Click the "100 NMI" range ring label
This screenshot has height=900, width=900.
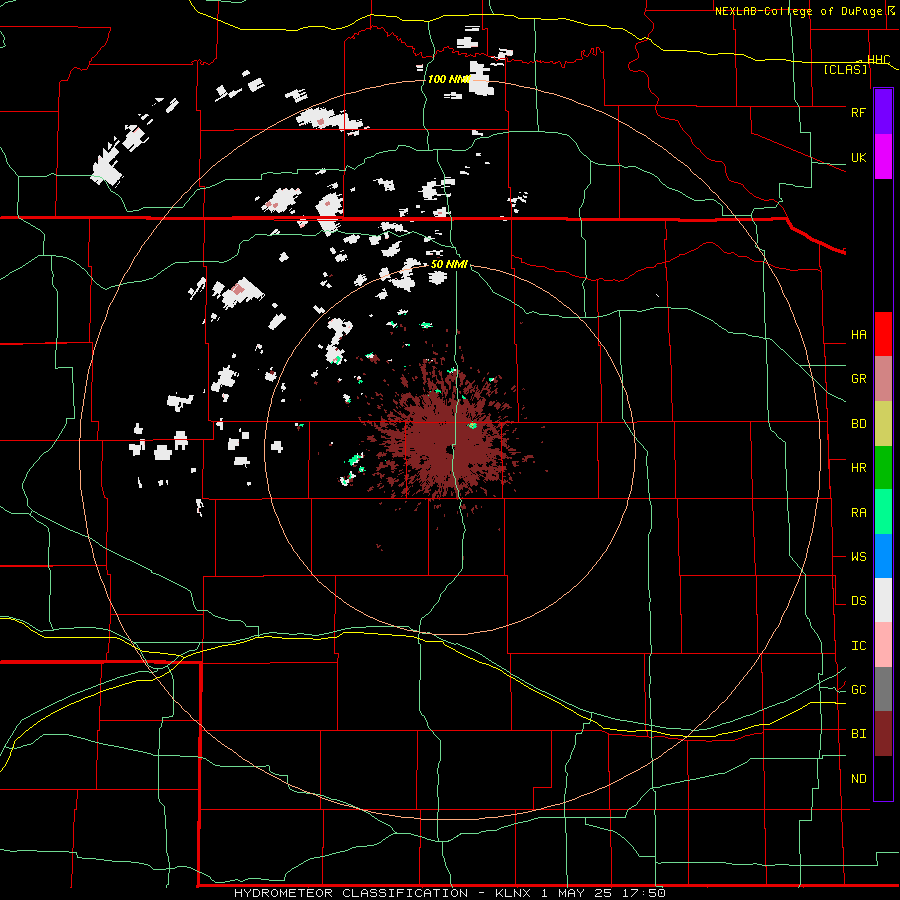coord(449,79)
